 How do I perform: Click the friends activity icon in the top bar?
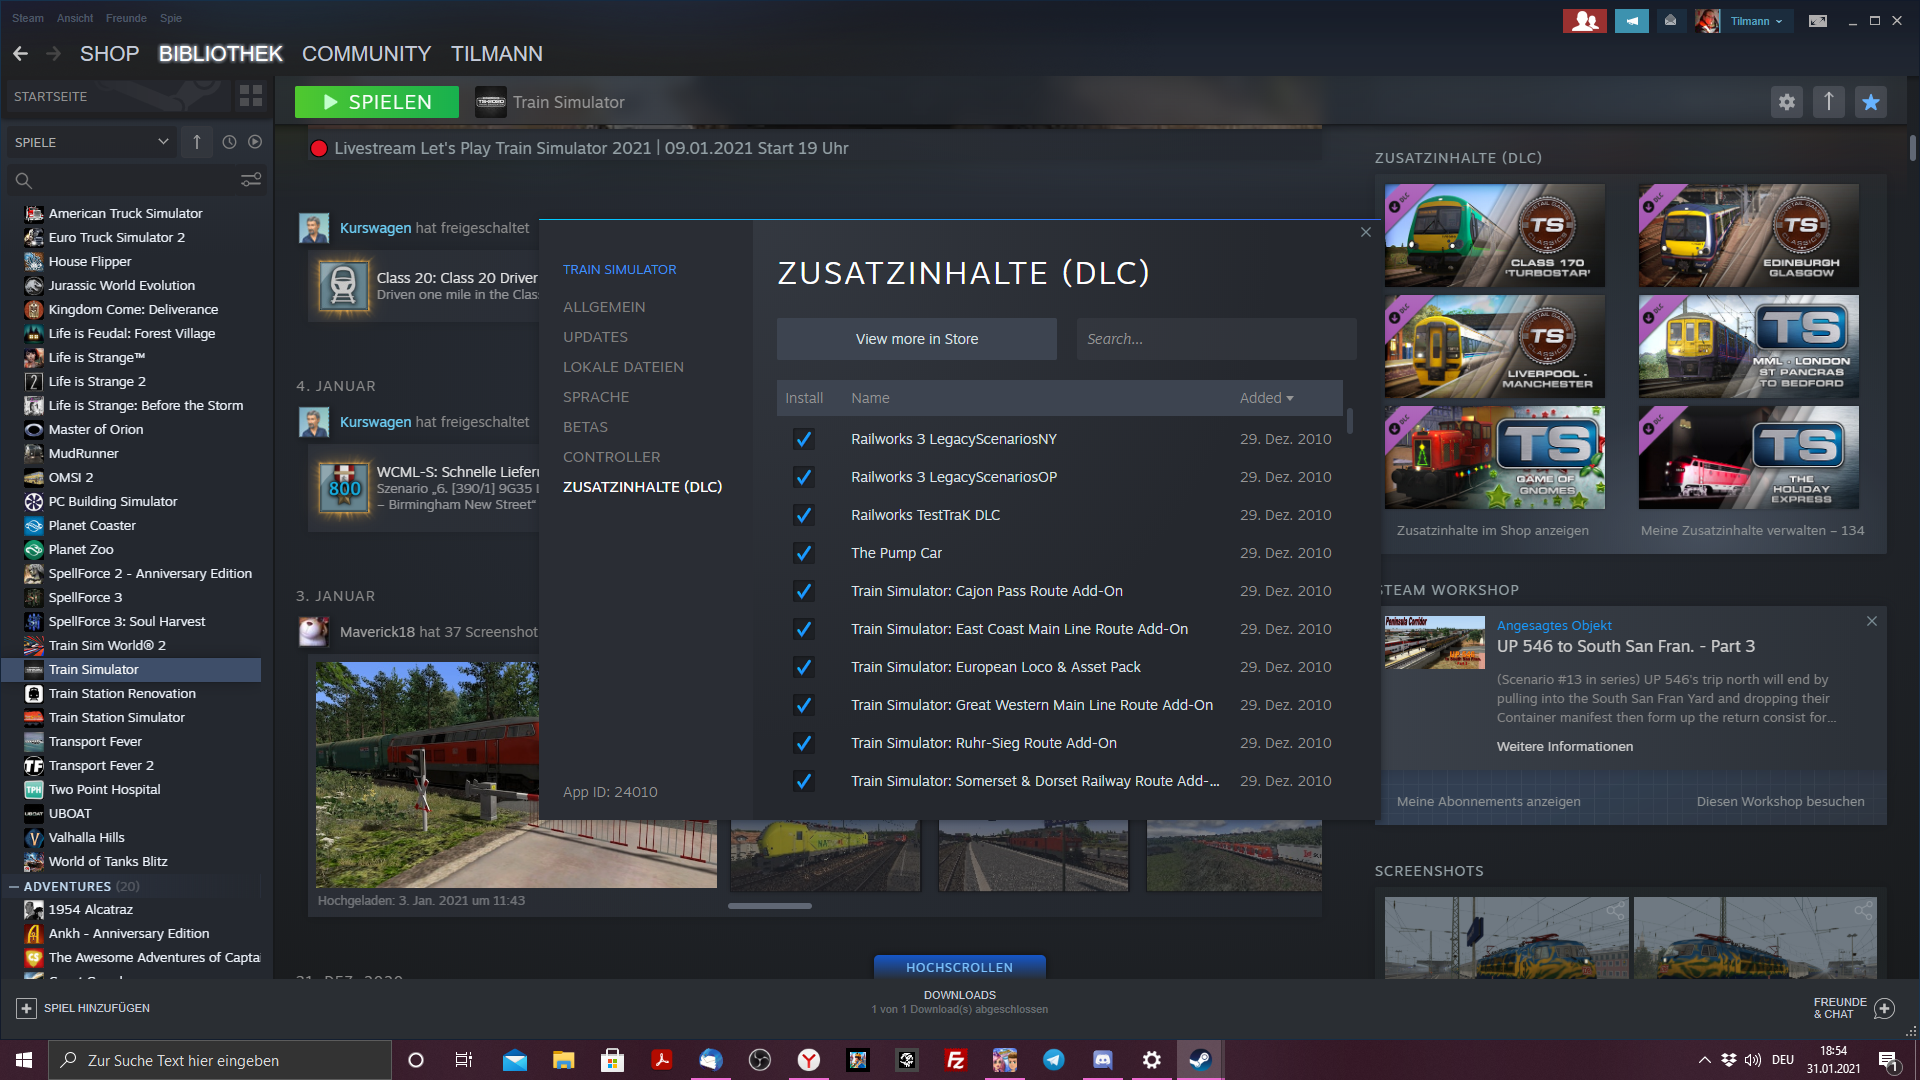(1585, 21)
